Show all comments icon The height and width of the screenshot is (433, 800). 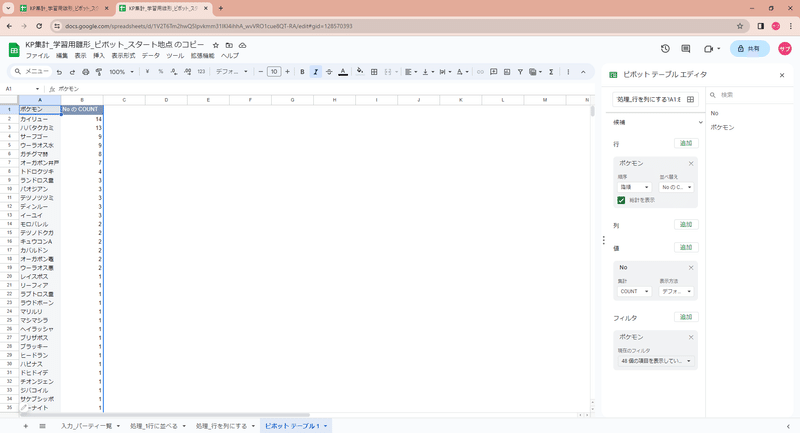686,49
